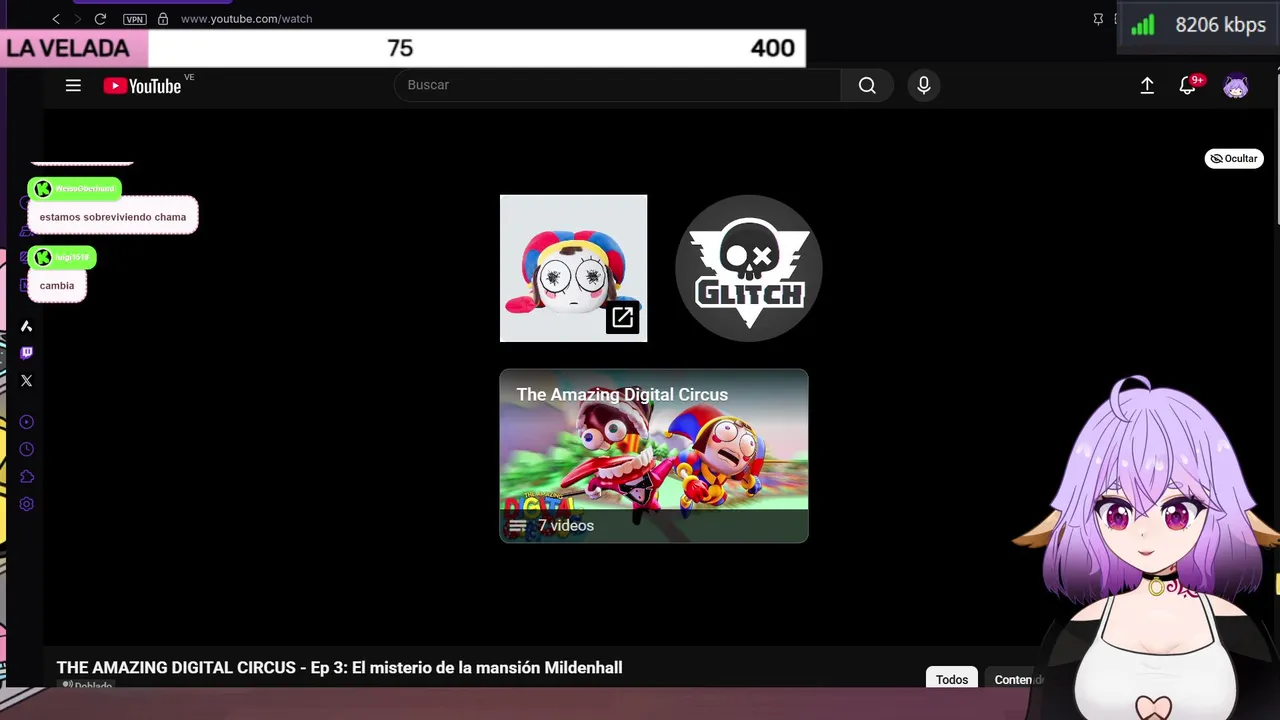Click the 8206 kbps bitrate indicator
Viewport: 1280px width, 720px height.
click(1220, 26)
